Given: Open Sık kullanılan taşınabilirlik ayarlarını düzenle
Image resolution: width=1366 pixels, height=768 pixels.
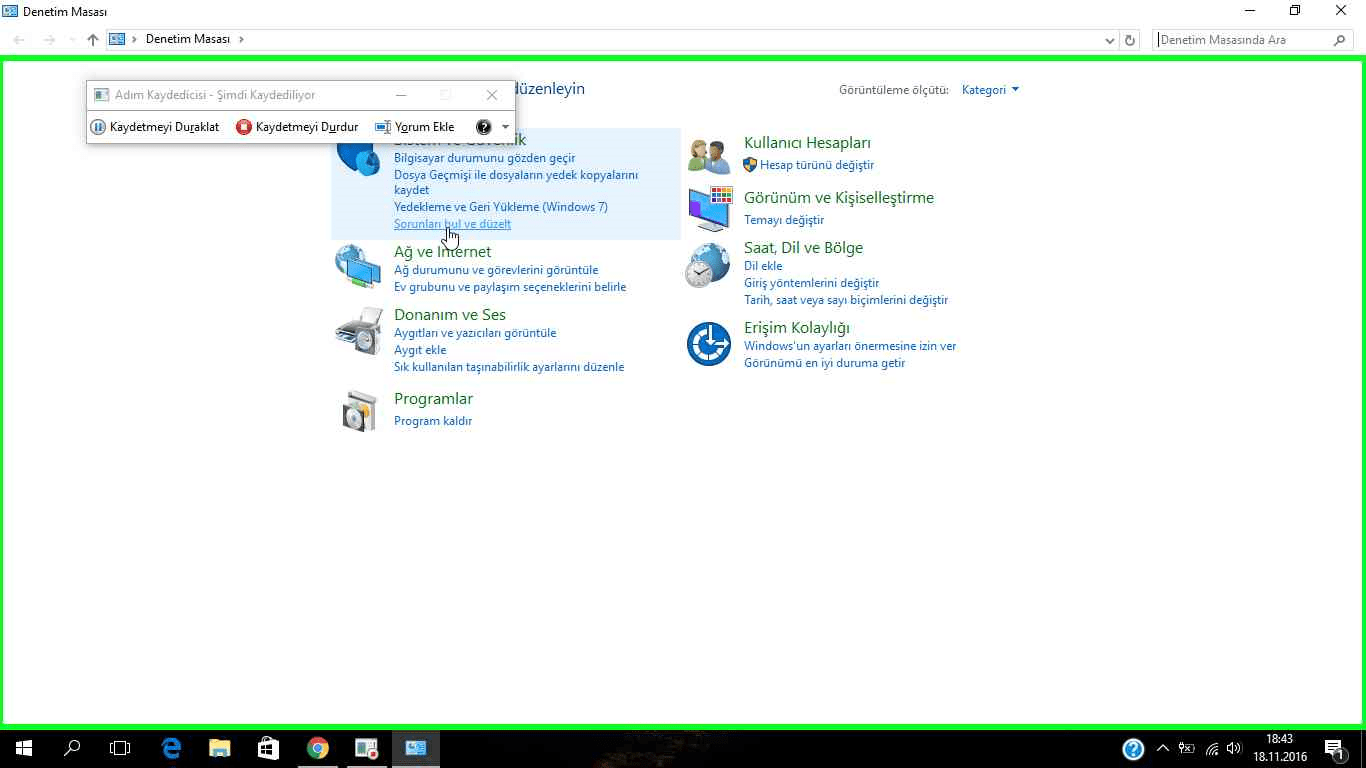Looking at the screenshot, I should coord(509,367).
